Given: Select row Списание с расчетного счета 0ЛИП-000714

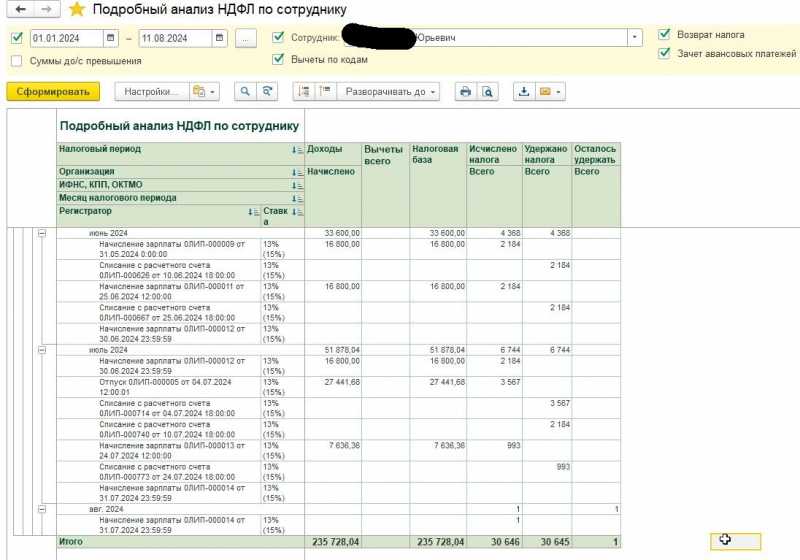Looking at the screenshot, I should [338, 409].
